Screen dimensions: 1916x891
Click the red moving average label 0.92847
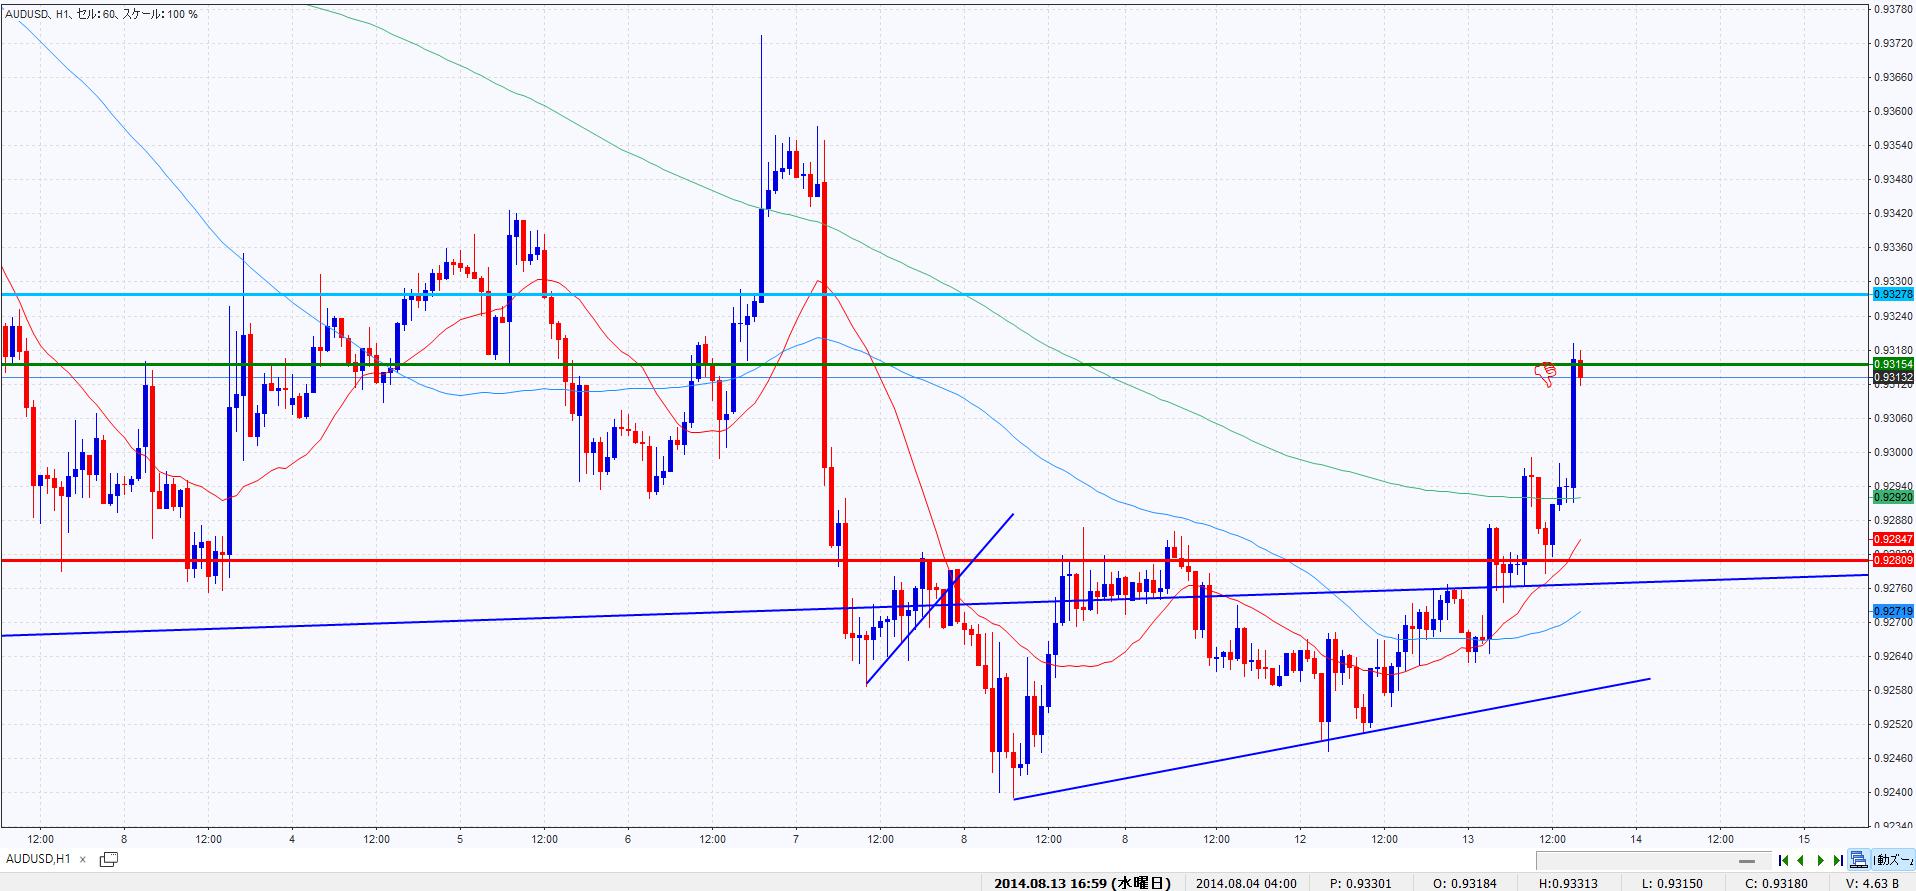(1892, 539)
